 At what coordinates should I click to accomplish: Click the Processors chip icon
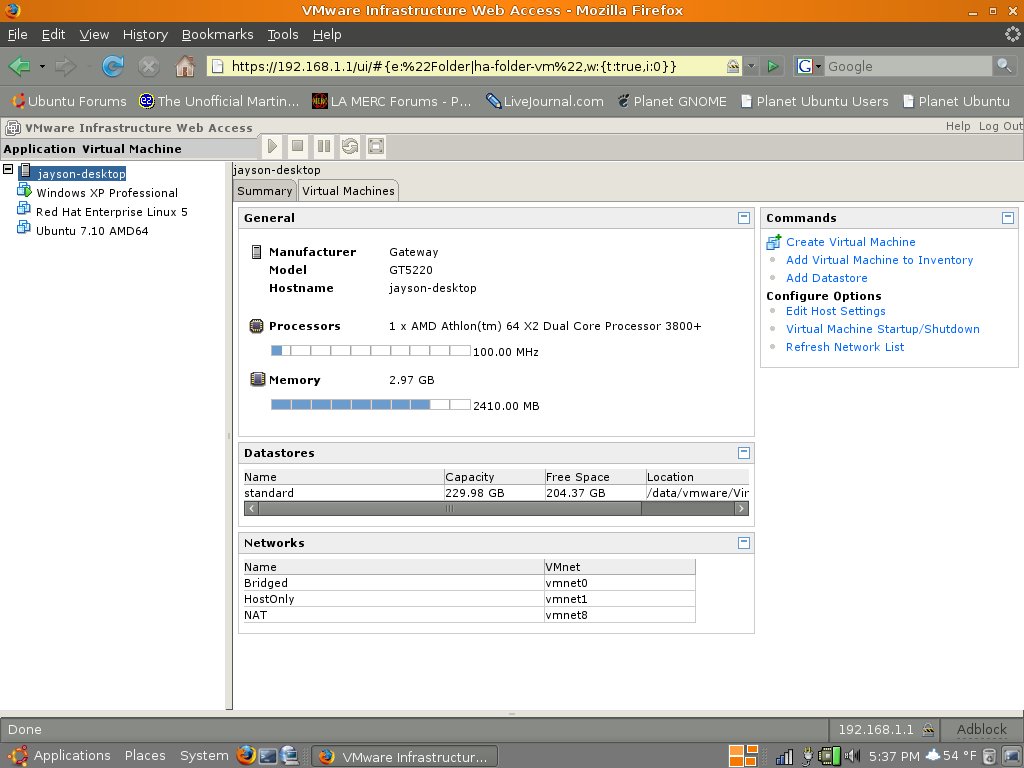pyautogui.click(x=257, y=326)
